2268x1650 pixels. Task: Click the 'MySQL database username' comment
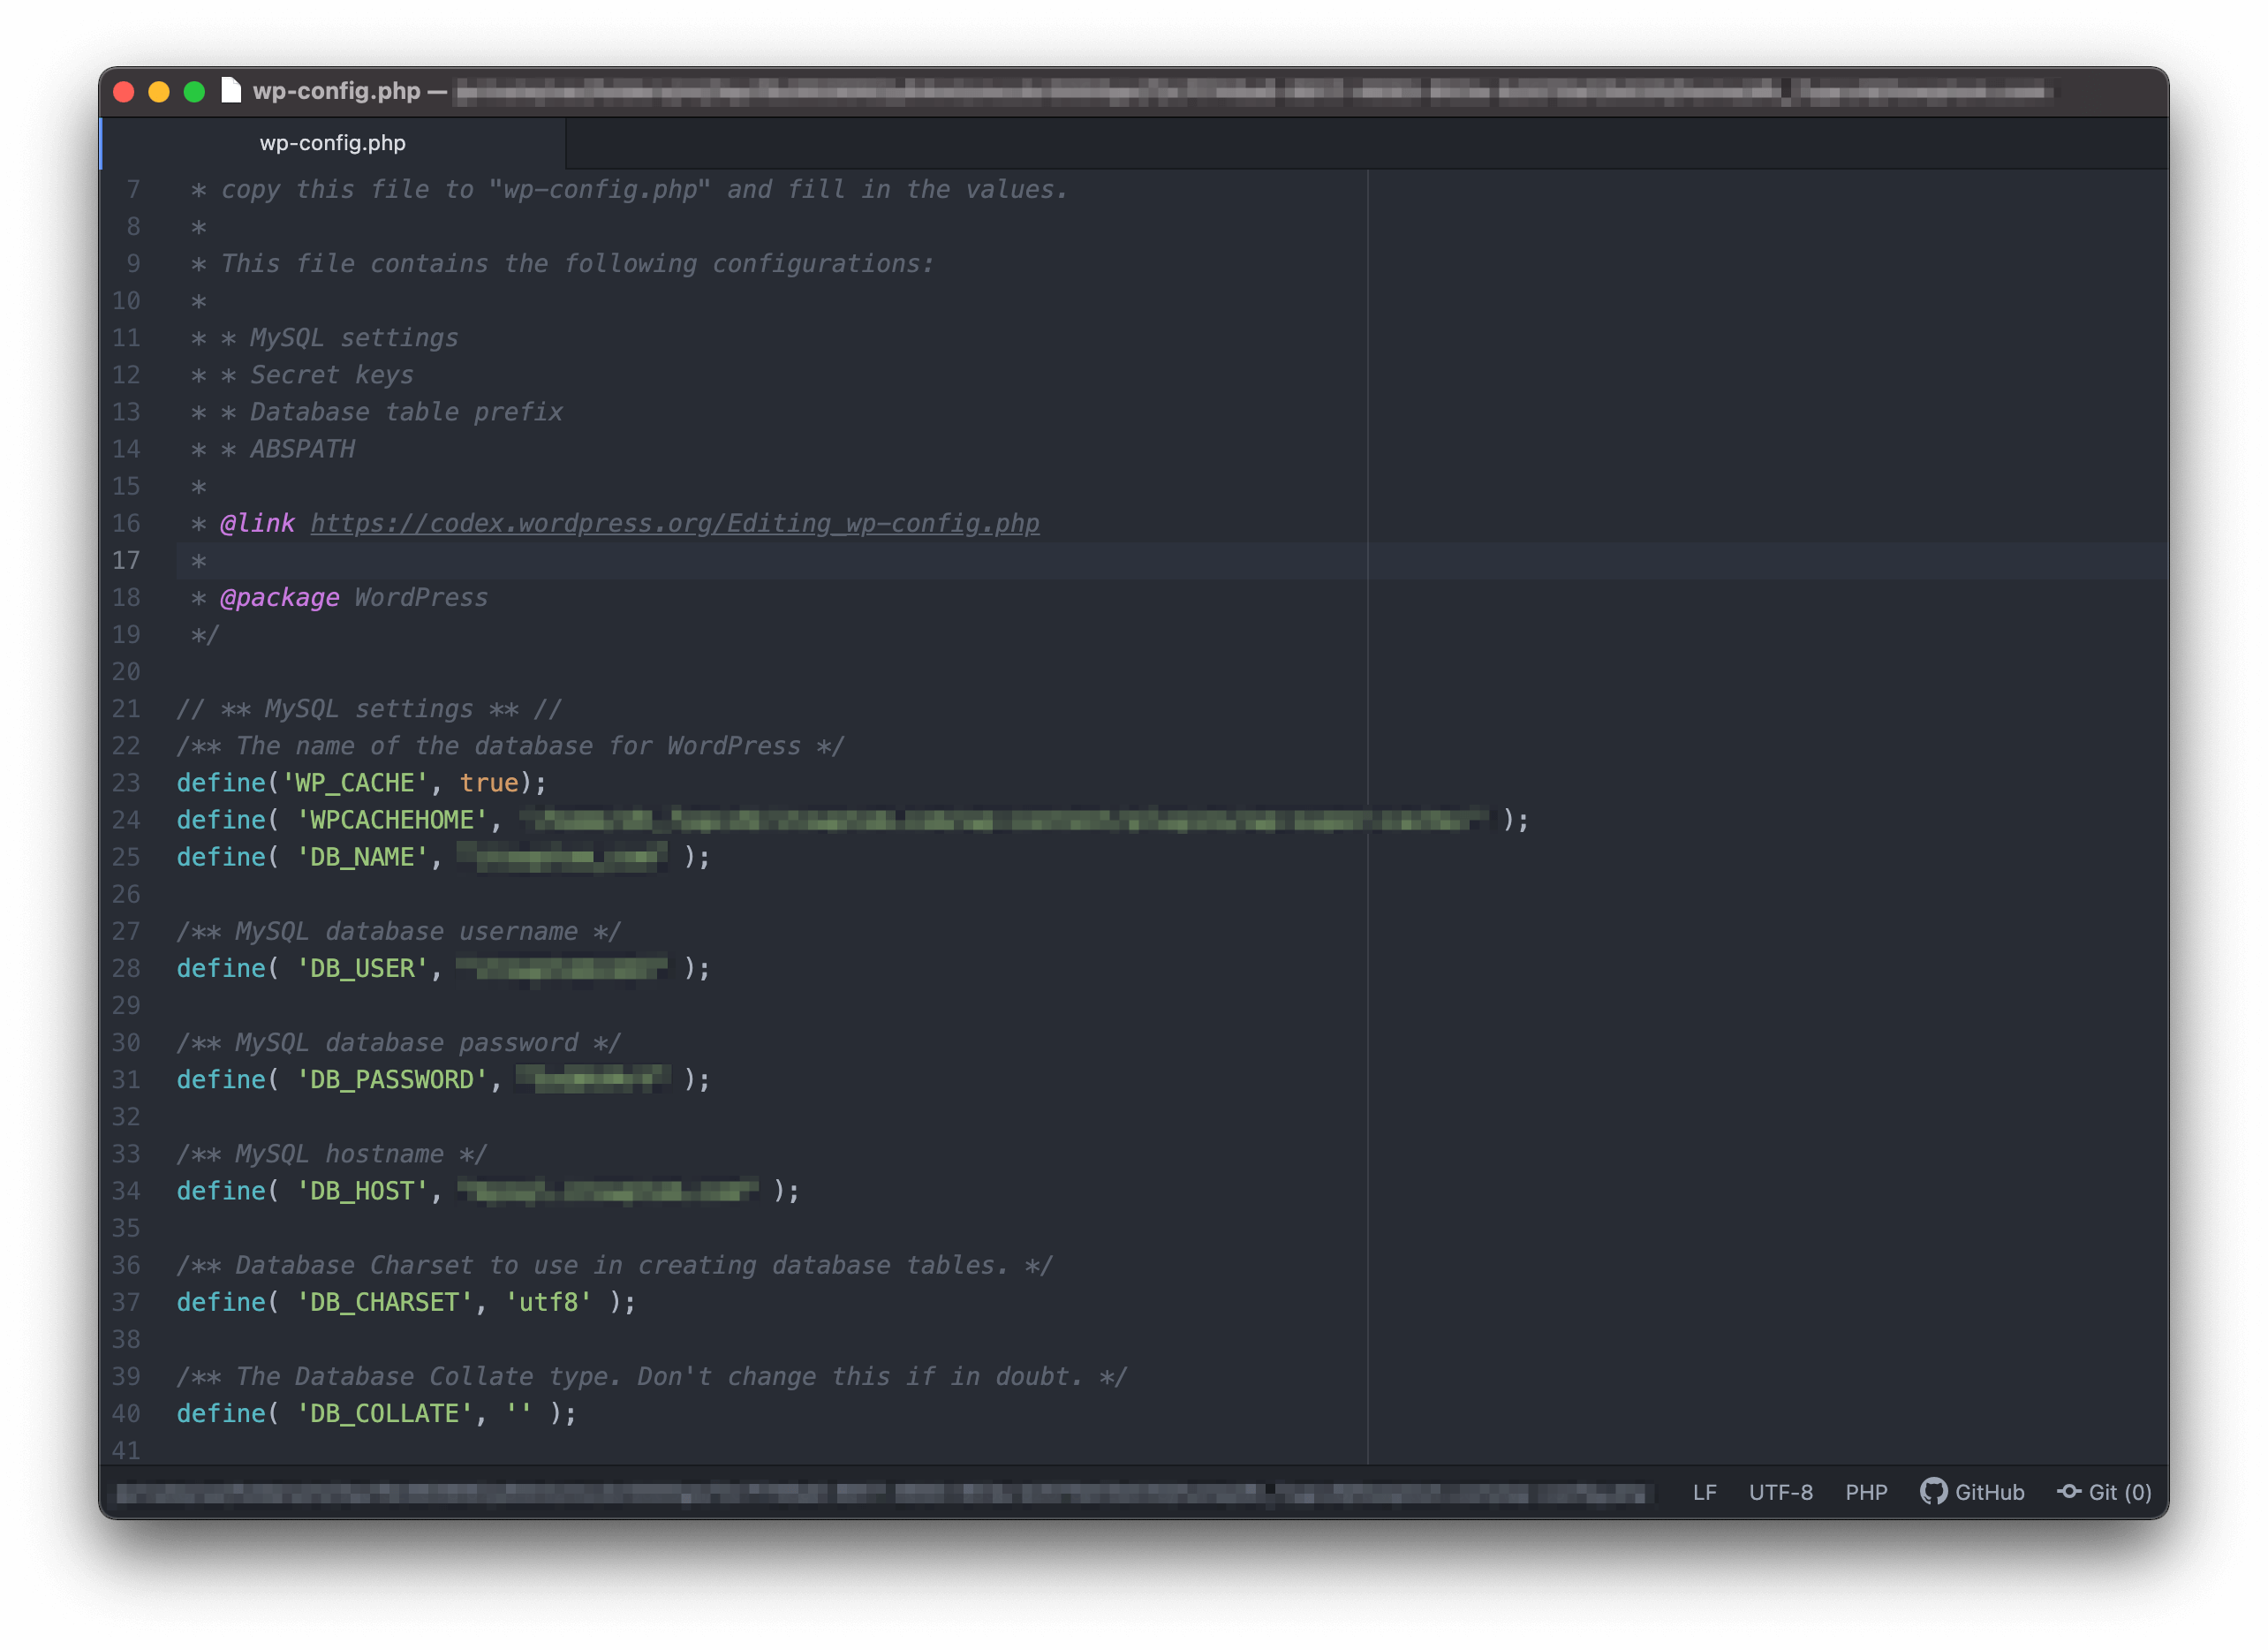pos(398,931)
